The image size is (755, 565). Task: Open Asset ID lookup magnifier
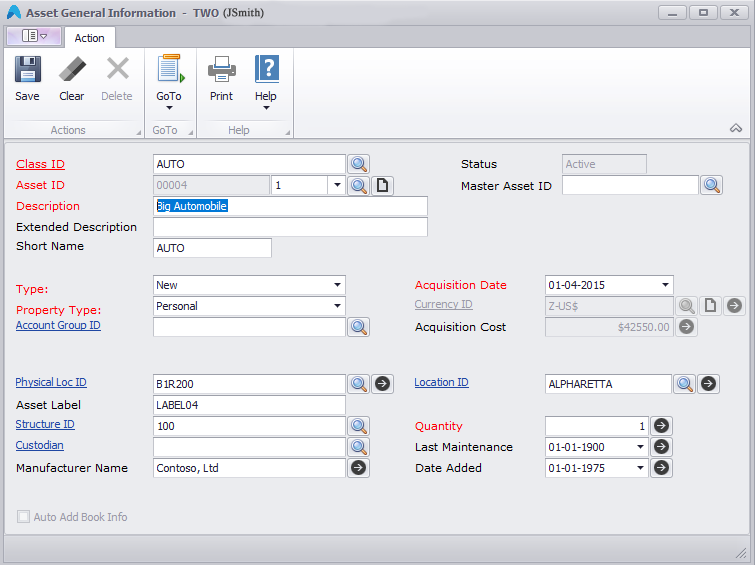[x=359, y=185]
